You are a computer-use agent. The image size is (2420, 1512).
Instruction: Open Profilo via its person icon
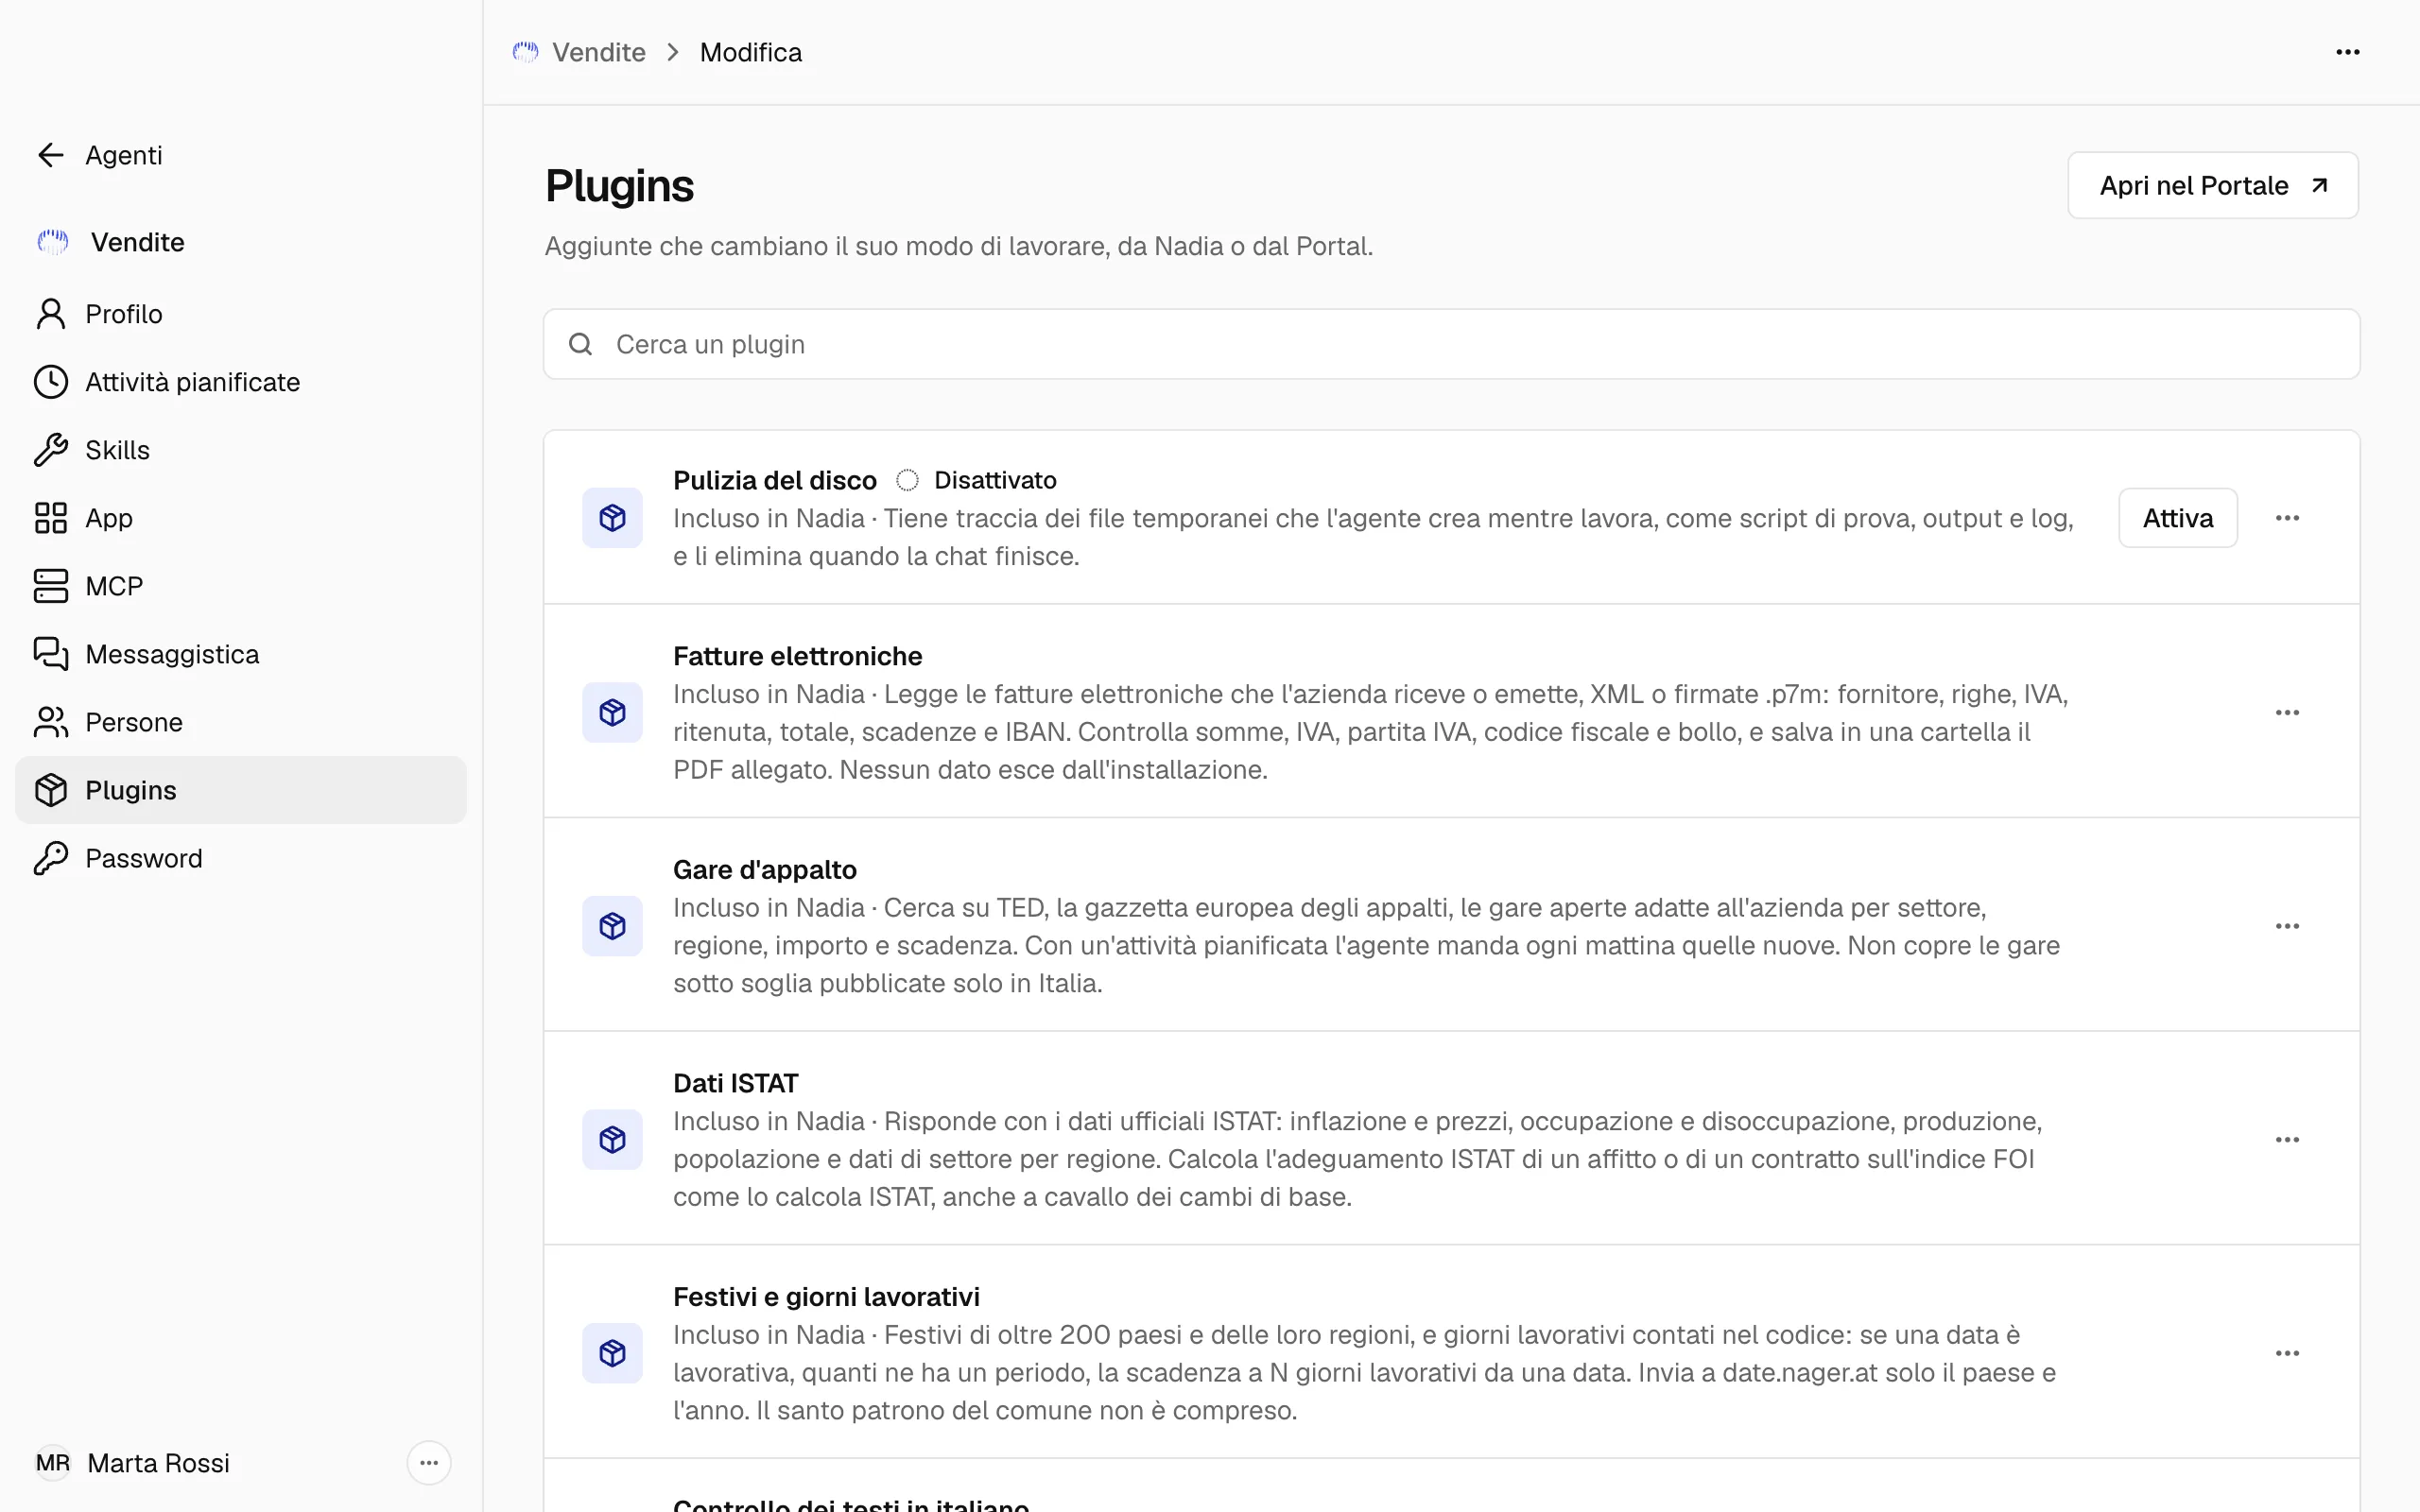[x=50, y=314]
